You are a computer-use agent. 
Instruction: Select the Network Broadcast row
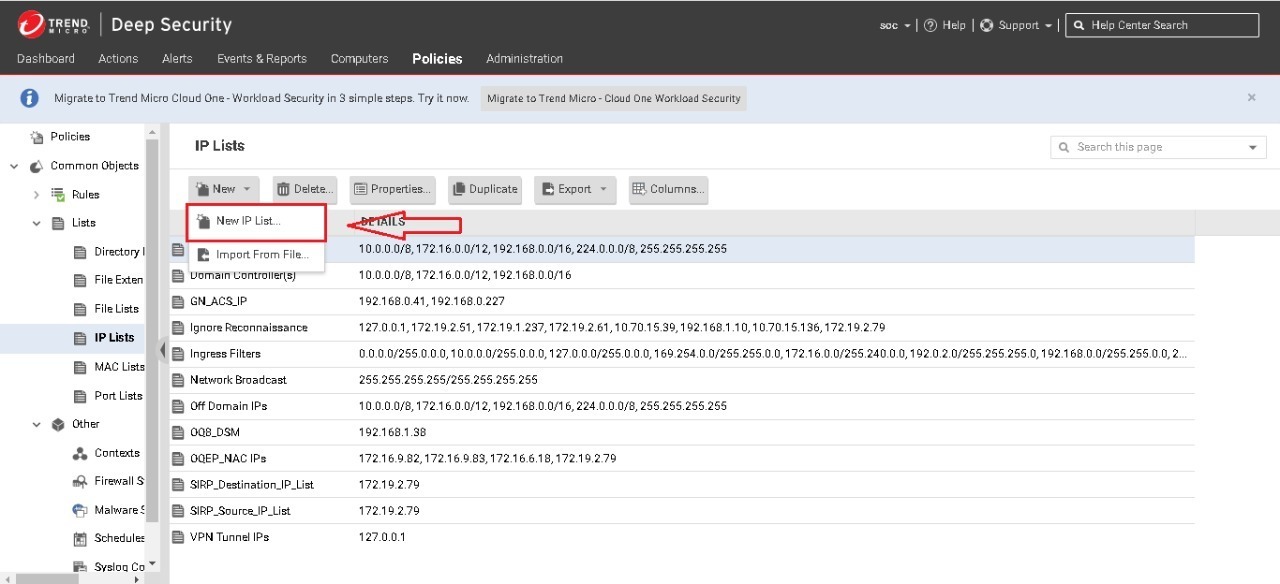682,380
